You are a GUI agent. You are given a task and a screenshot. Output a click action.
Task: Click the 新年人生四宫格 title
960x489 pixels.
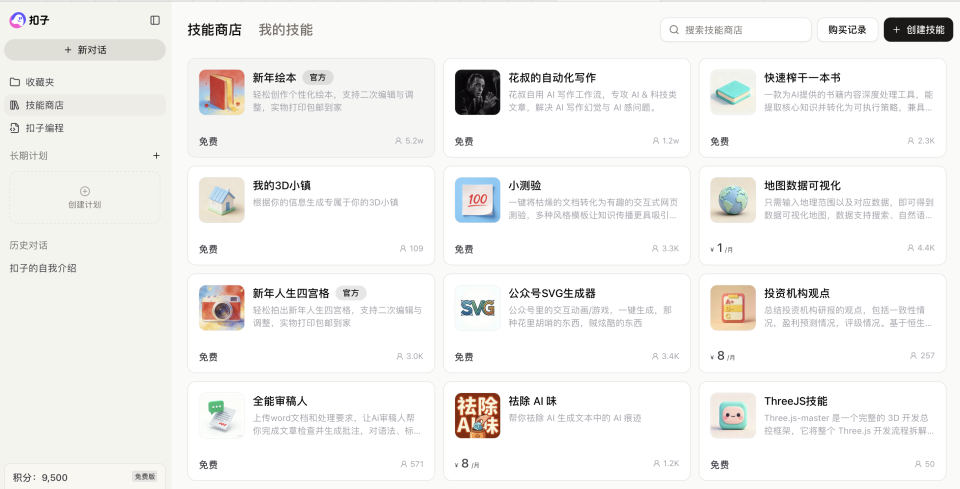pos(291,293)
